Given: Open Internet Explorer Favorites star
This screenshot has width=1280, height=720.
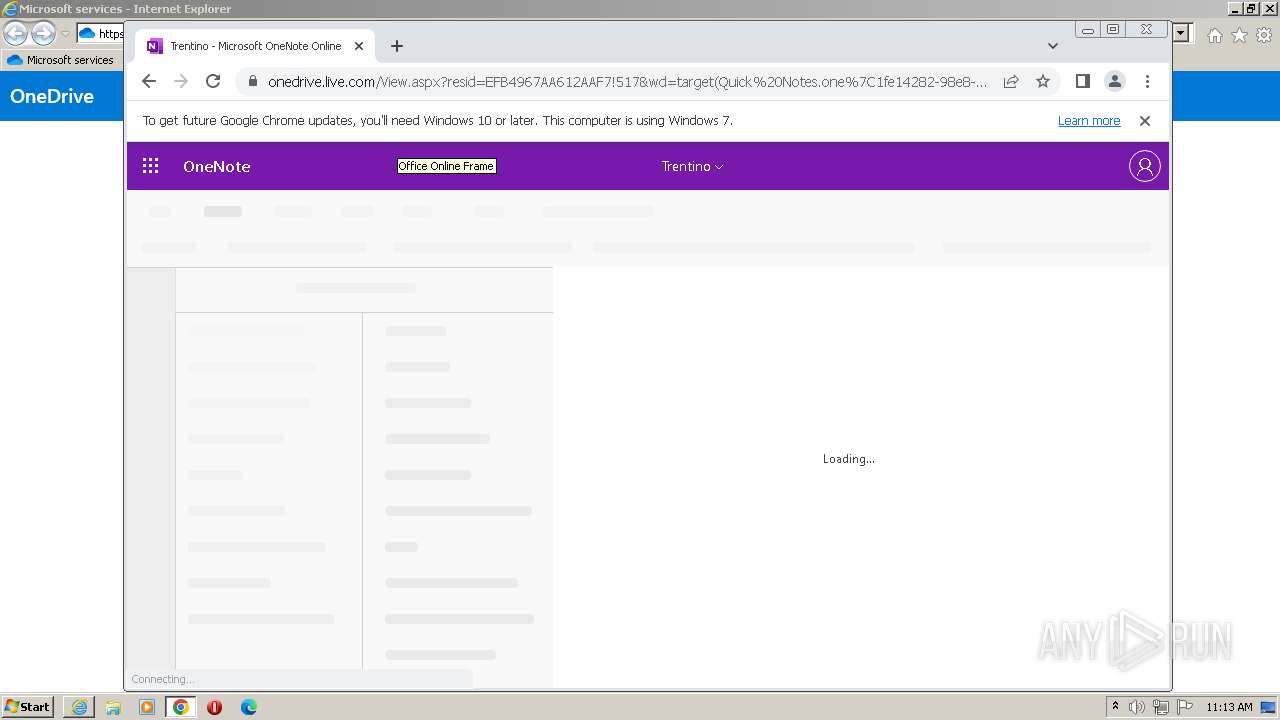Looking at the screenshot, I should [x=1239, y=35].
